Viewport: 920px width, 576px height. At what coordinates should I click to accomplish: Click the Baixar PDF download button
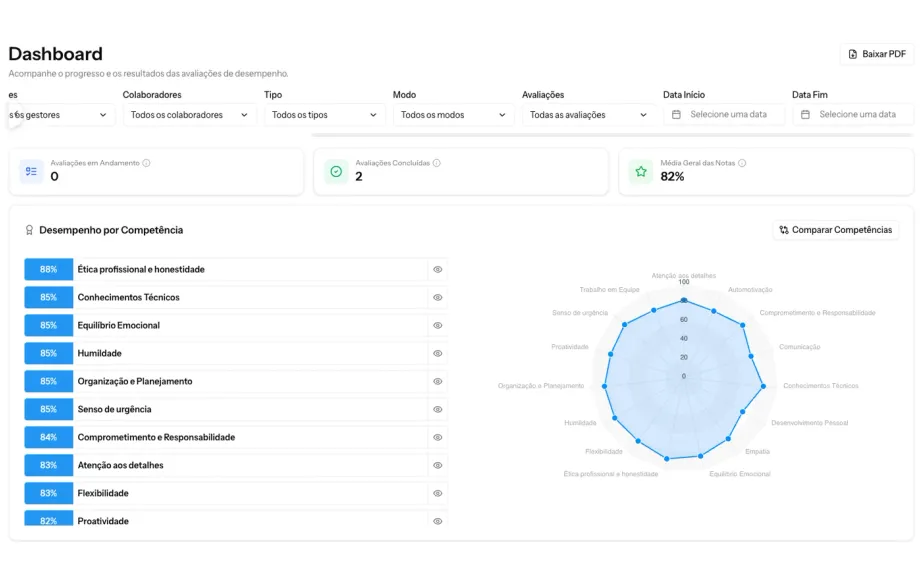coord(877,54)
